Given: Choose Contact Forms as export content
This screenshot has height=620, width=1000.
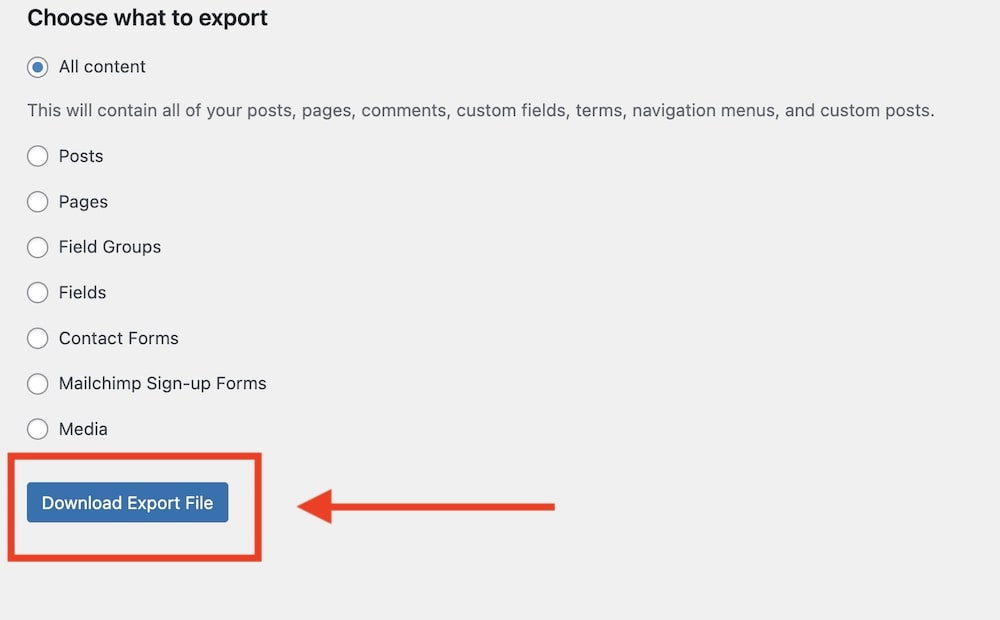Looking at the screenshot, I should [37, 338].
